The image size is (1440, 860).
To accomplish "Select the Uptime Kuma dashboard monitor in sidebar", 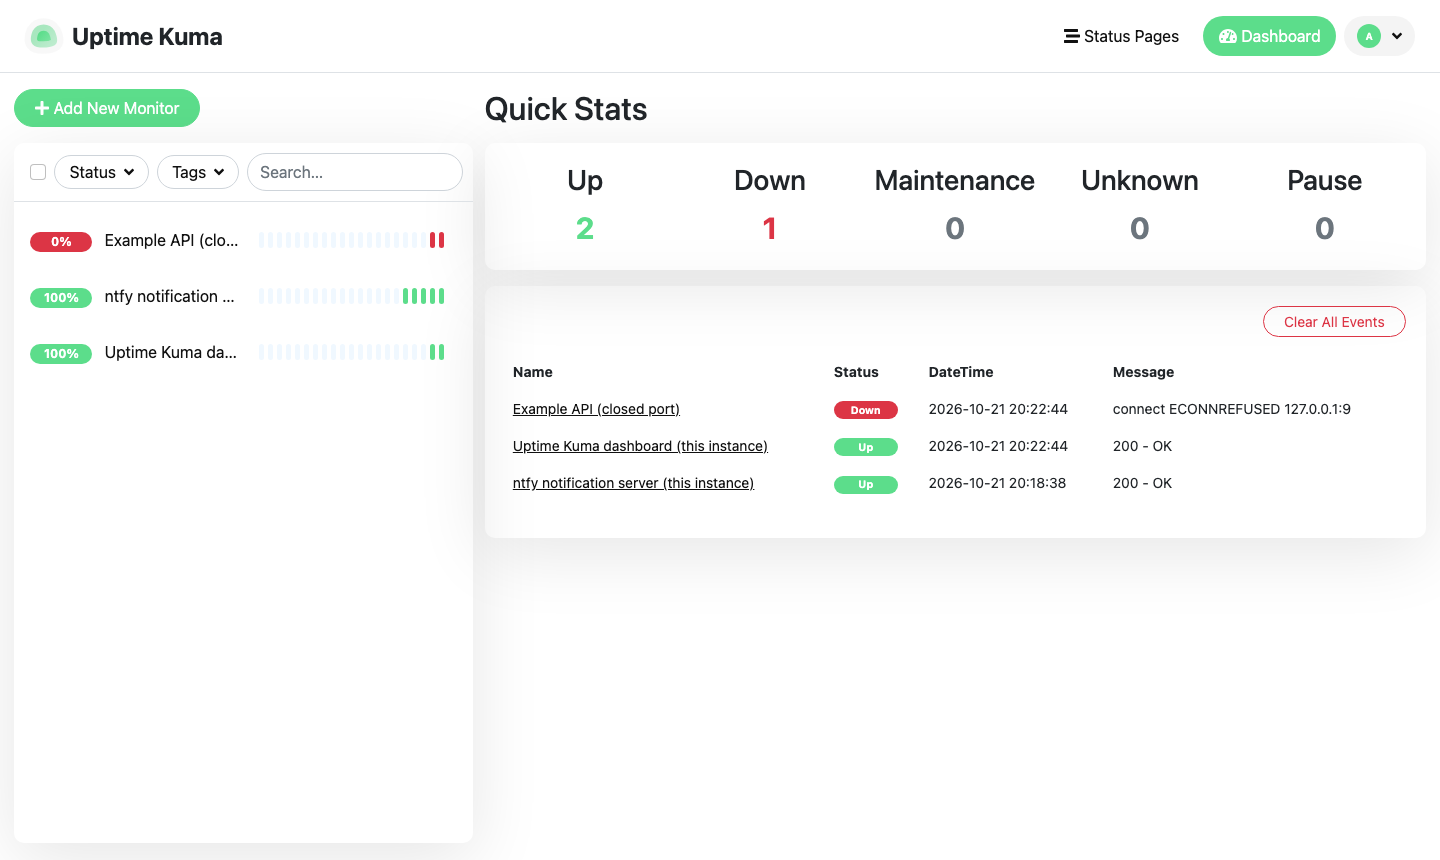I will tap(243, 352).
